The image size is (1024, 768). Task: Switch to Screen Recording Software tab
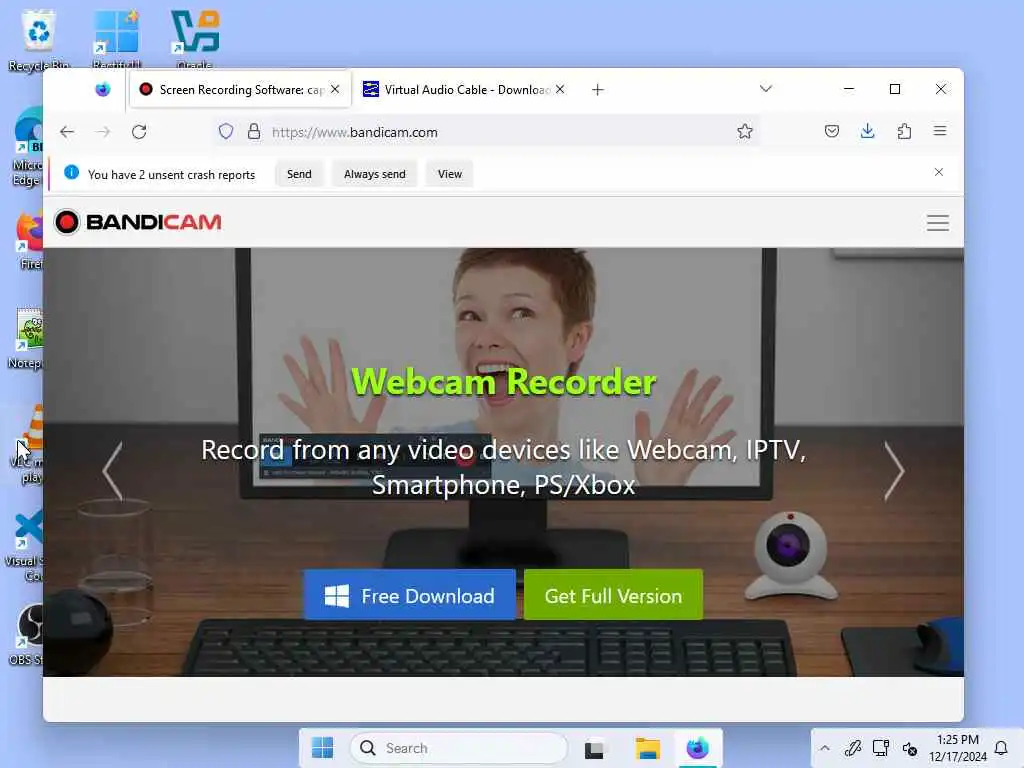pos(240,89)
